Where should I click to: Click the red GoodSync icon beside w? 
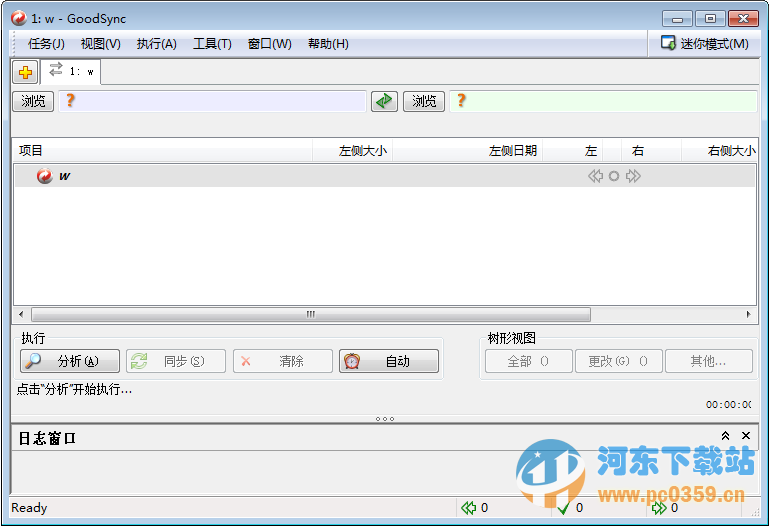(45, 176)
